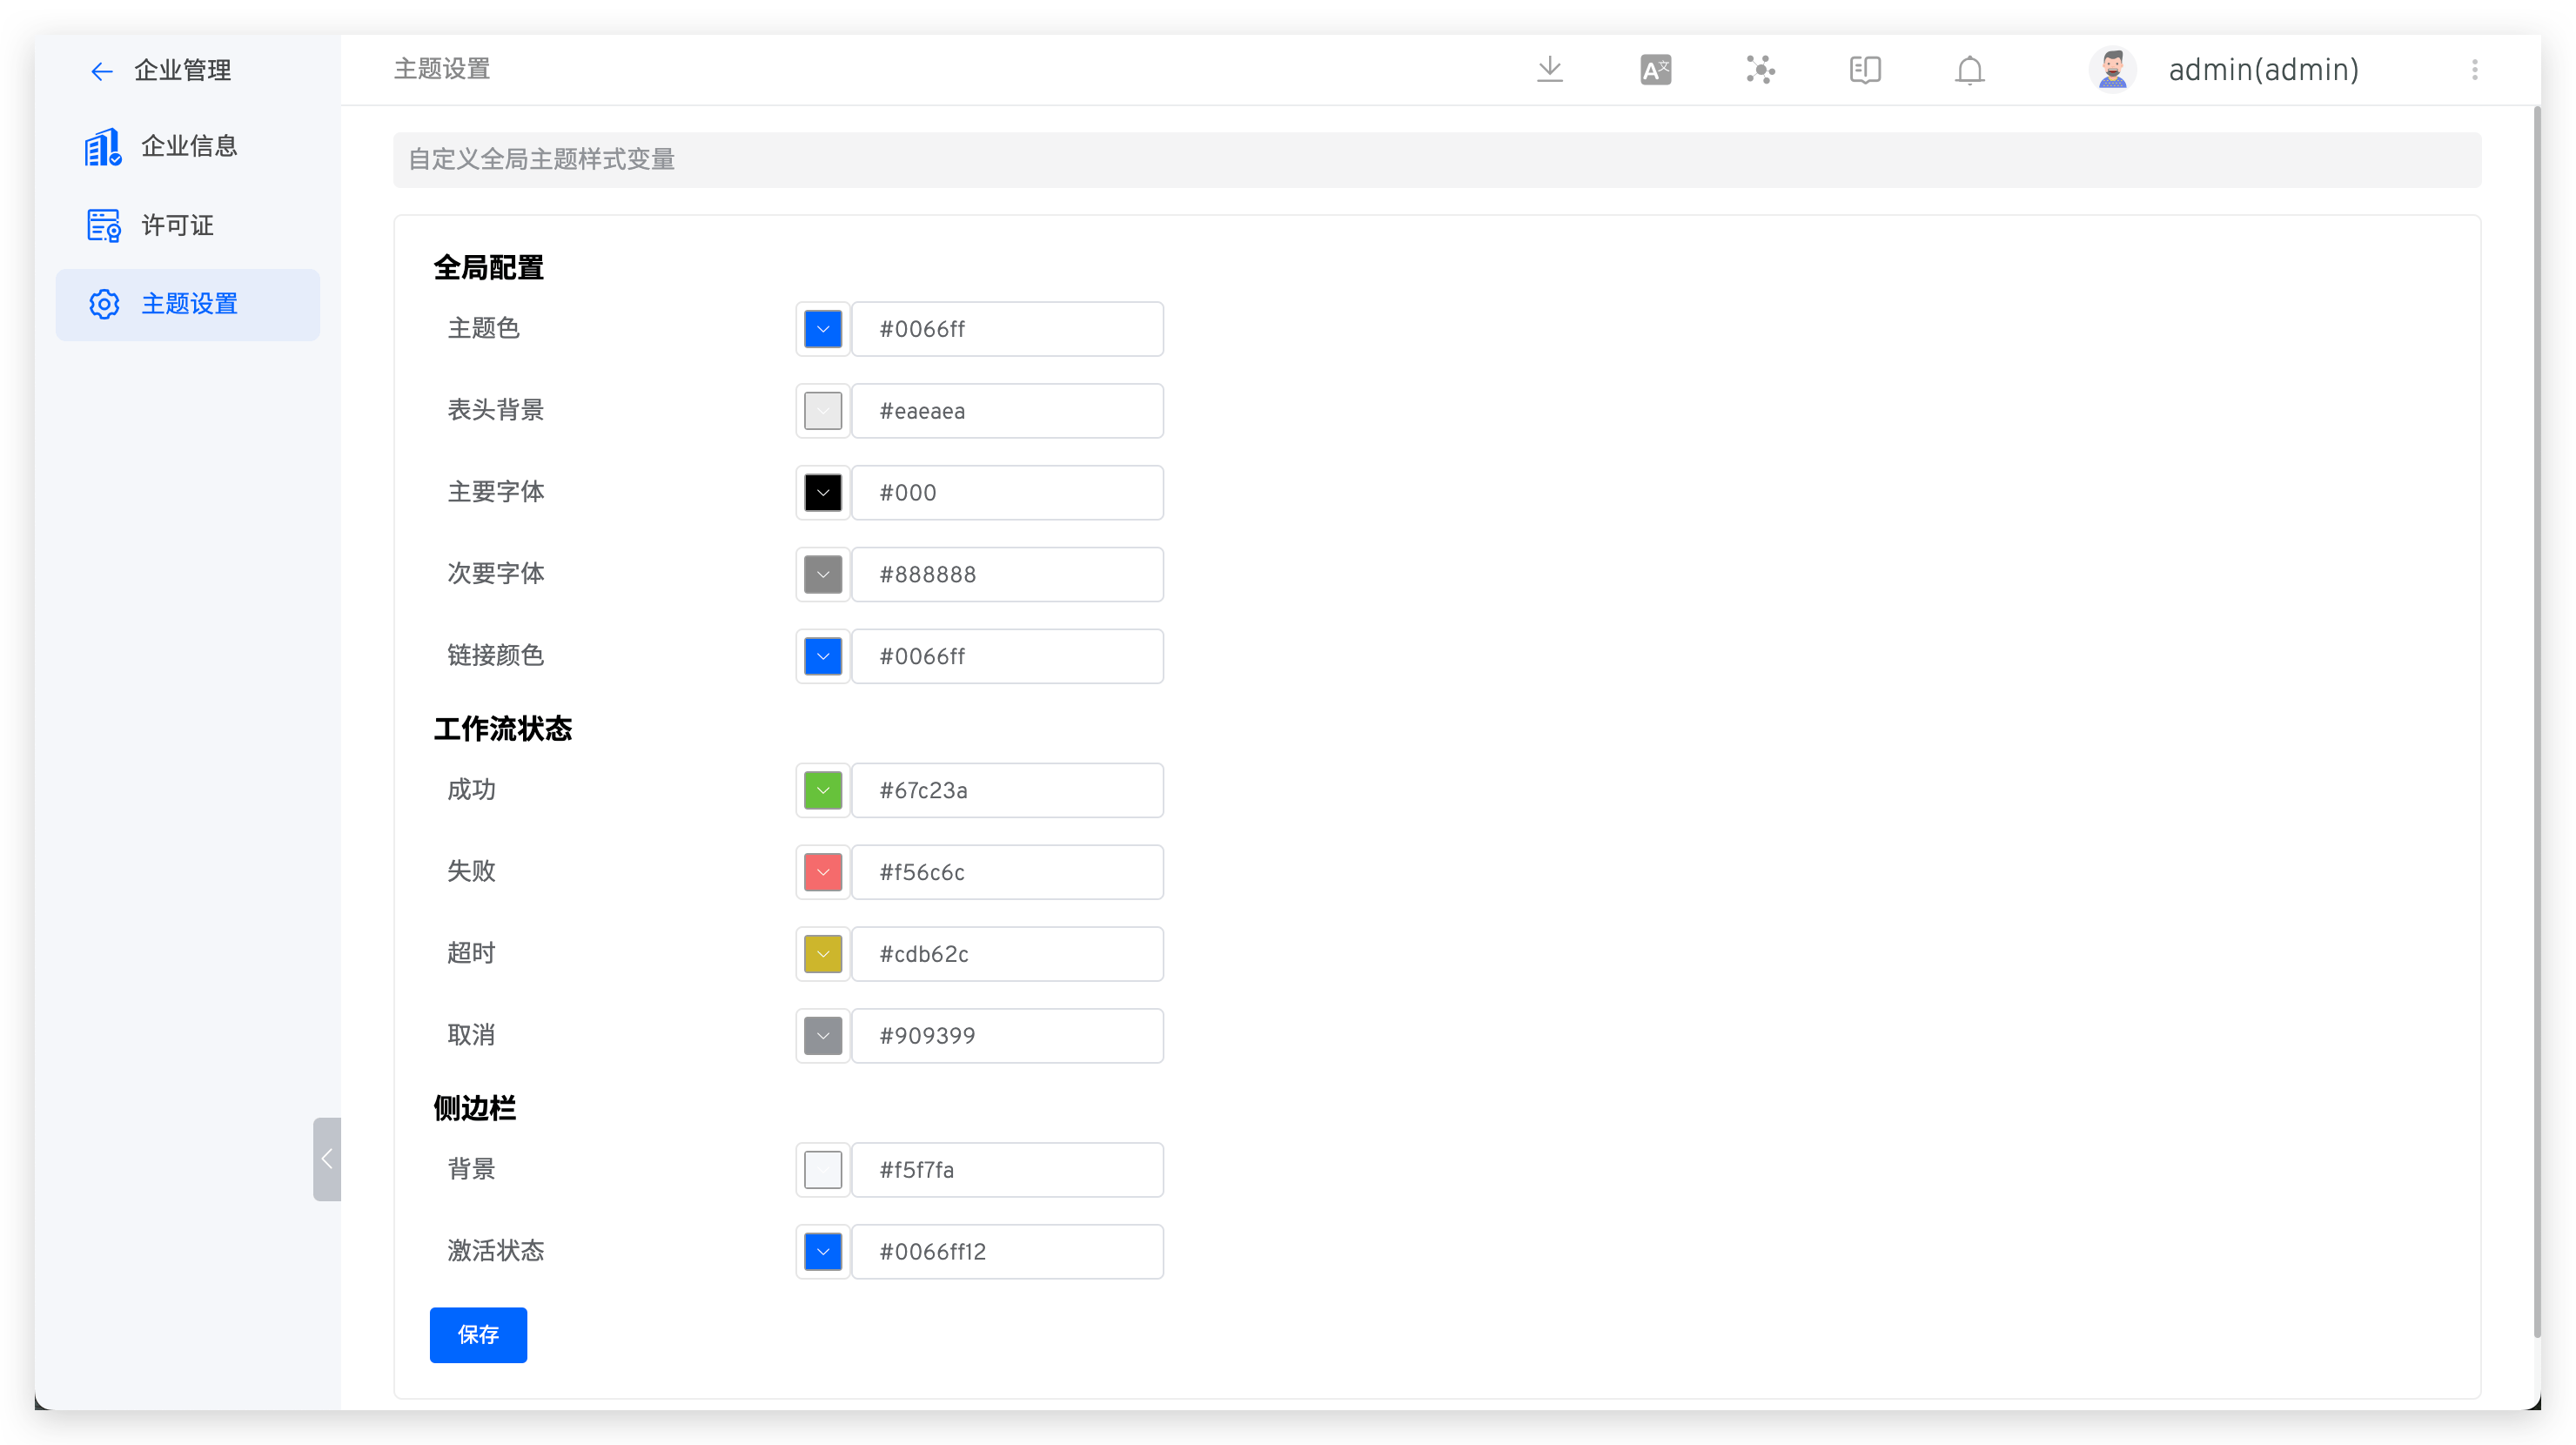Select 主题设置 sidebar item
Image resolution: width=2576 pixels, height=1445 pixels.
click(x=188, y=304)
